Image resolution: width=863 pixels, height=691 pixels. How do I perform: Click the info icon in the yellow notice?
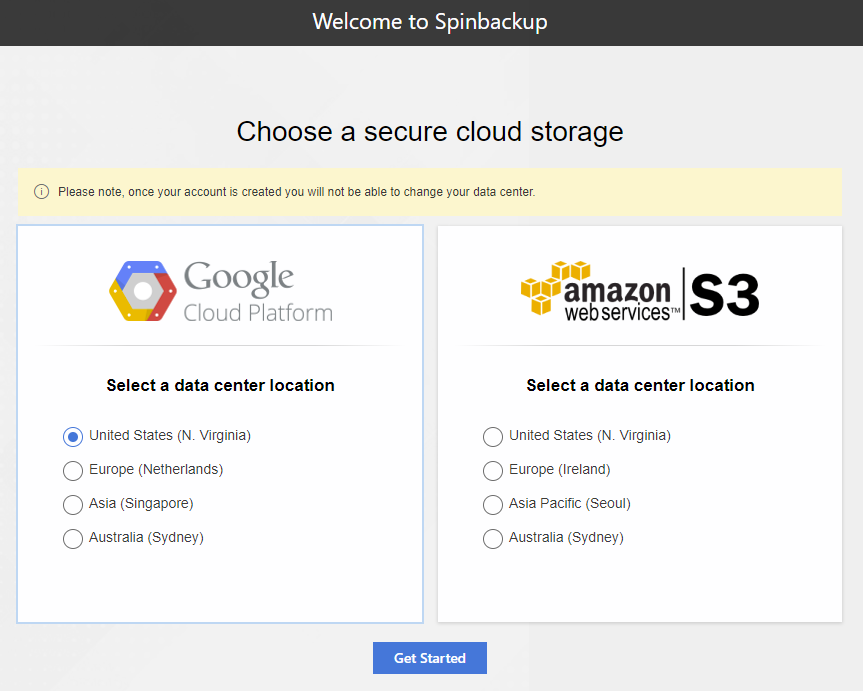[x=41, y=192]
